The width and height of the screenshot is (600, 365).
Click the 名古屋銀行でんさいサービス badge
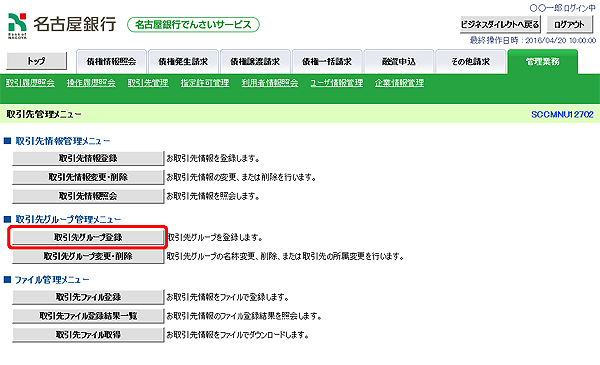tap(193, 25)
